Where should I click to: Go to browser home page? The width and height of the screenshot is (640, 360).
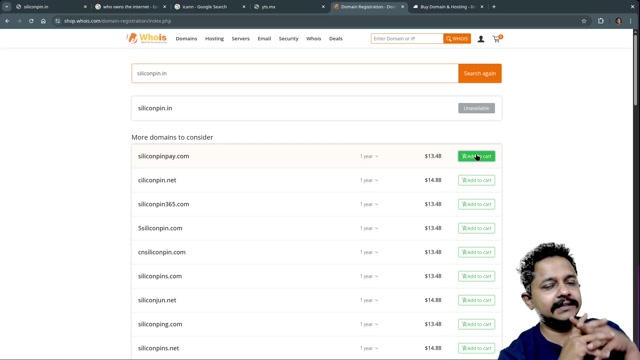pyautogui.click(x=43, y=21)
